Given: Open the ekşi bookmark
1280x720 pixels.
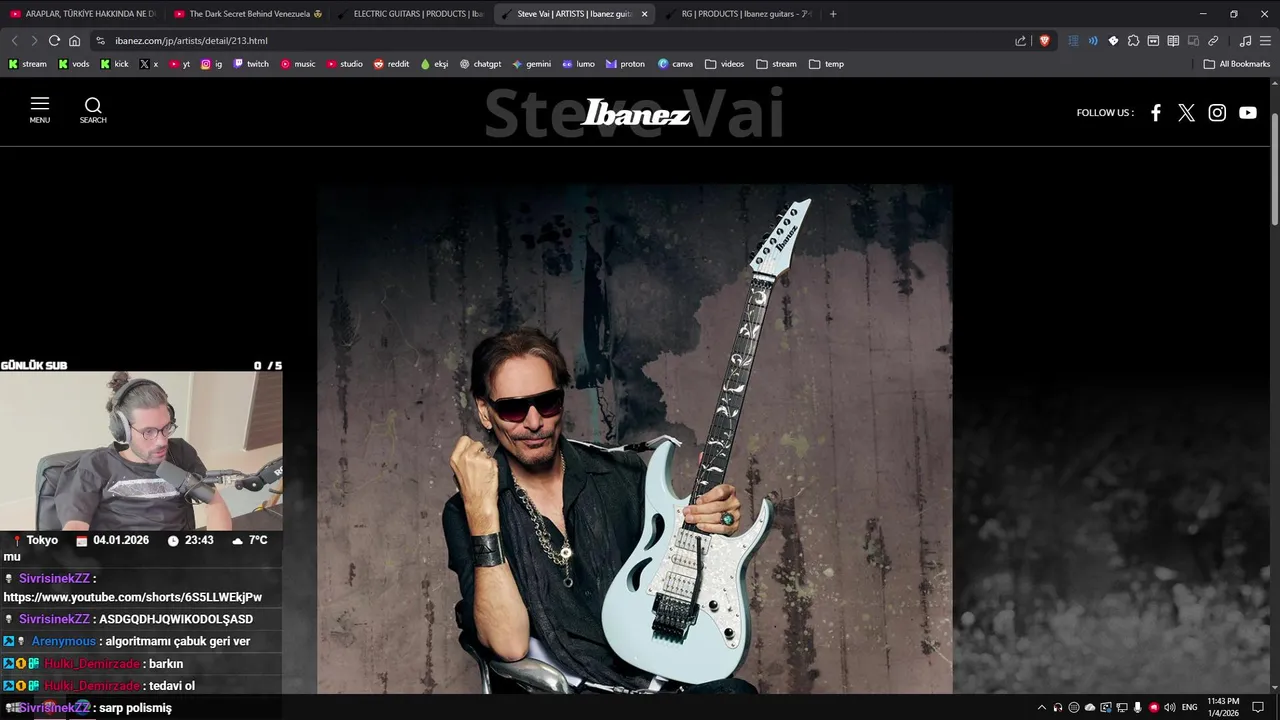Looking at the screenshot, I should [x=434, y=64].
